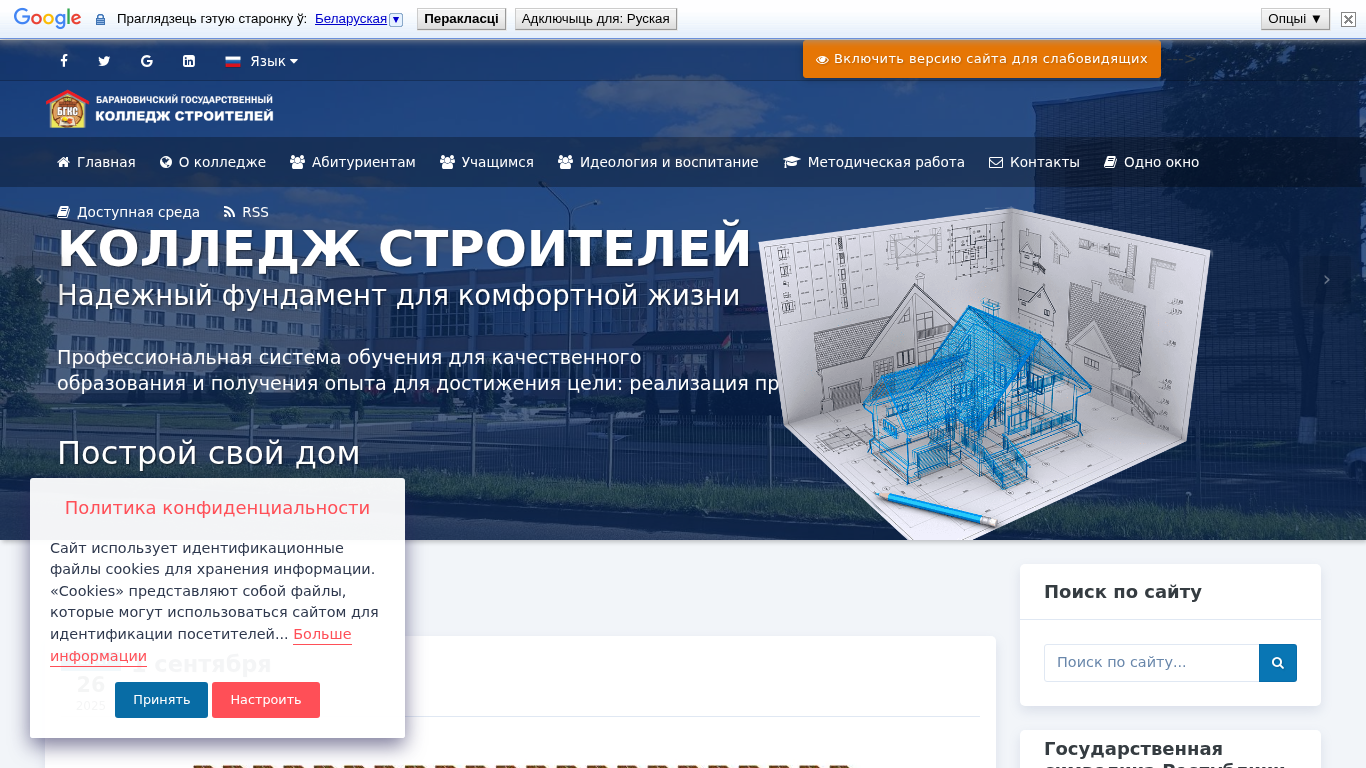Viewport: 1366px width, 768px height.
Task: Click the Беларуская language link
Action: [x=350, y=19]
